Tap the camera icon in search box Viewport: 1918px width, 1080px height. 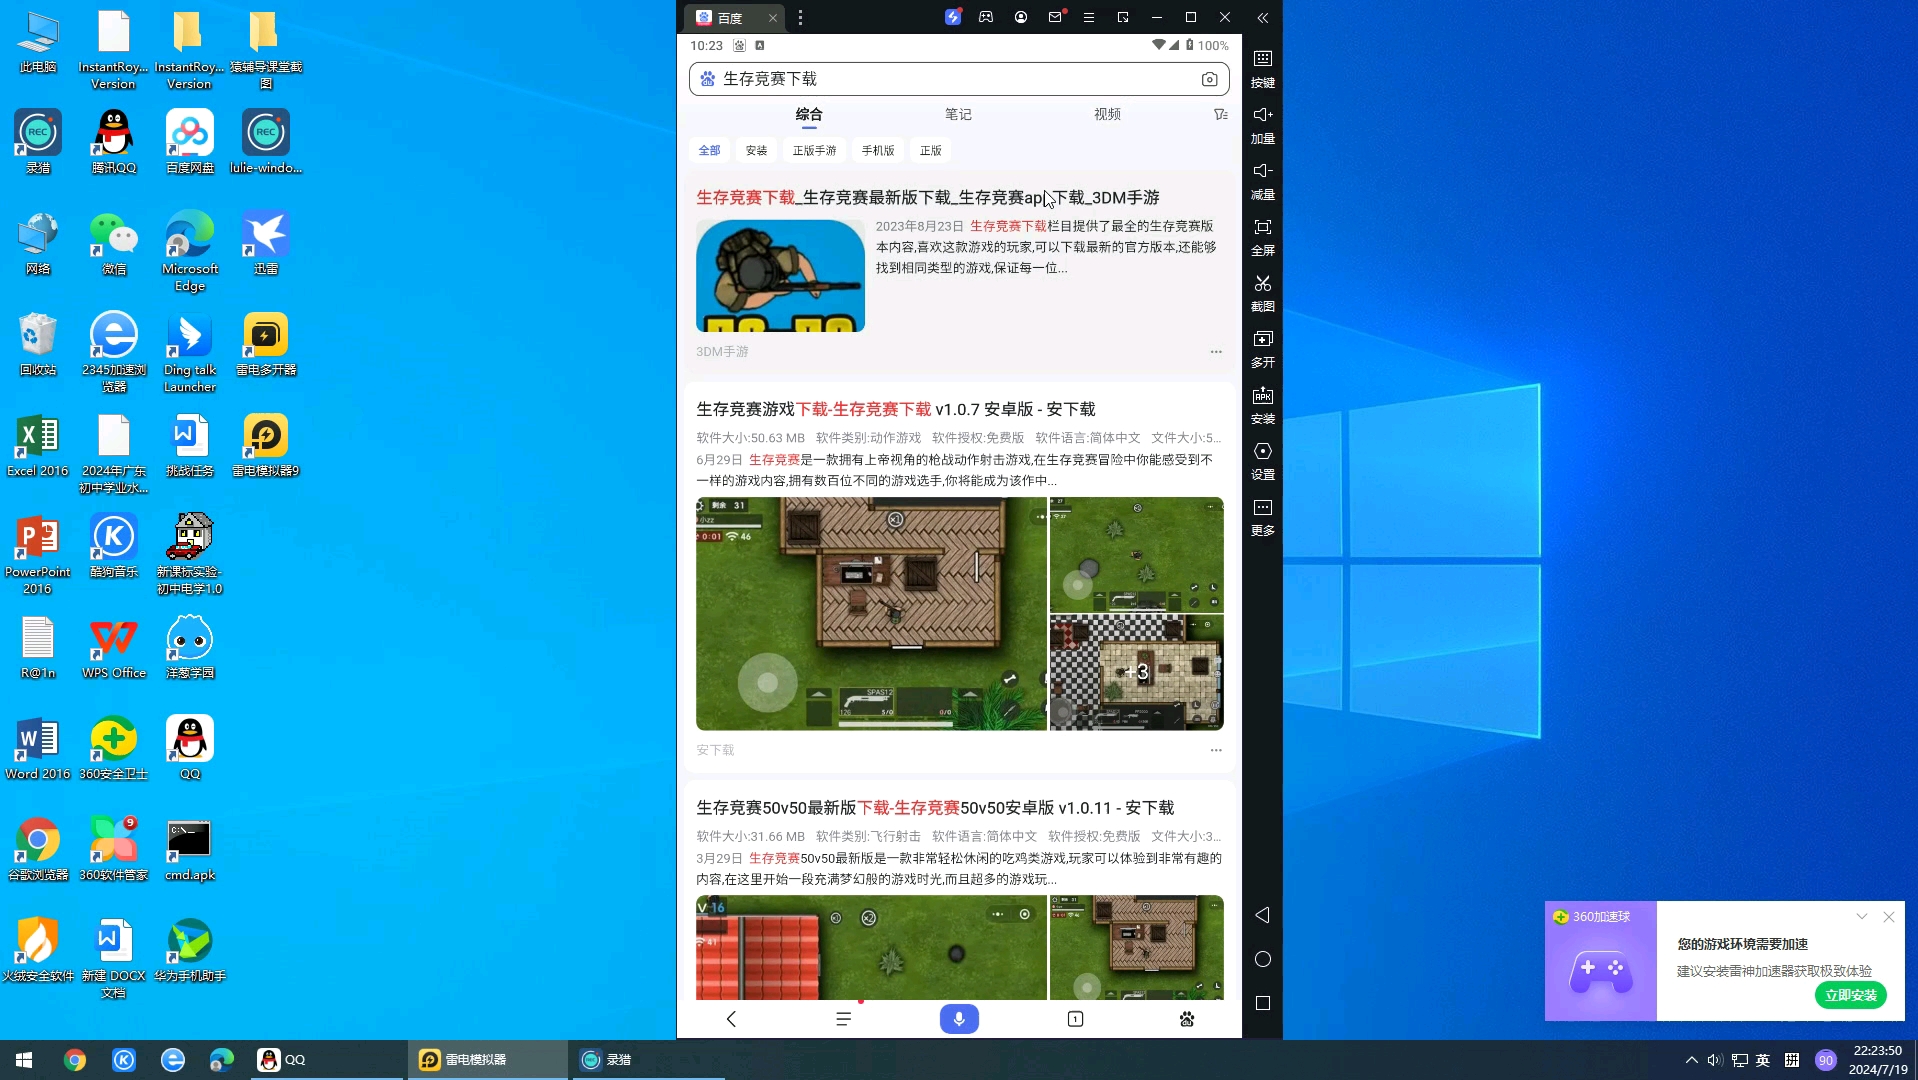1209,79
